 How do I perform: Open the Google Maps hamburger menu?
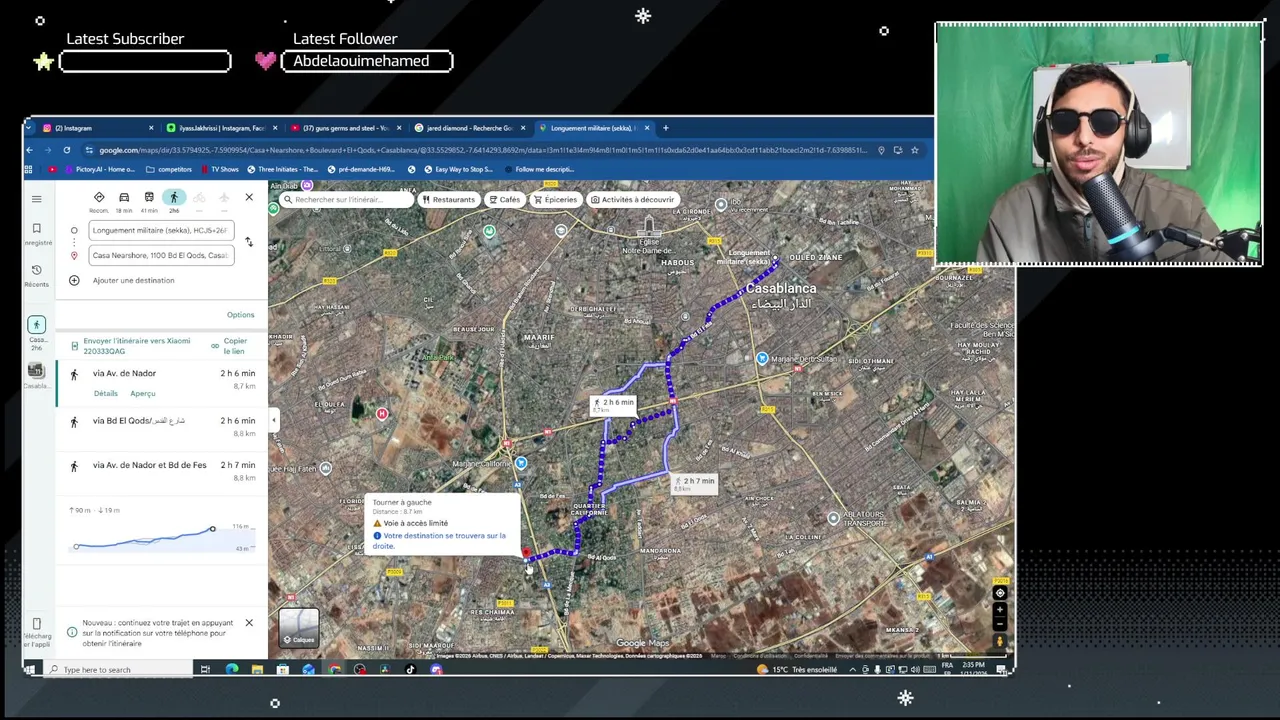[37, 199]
